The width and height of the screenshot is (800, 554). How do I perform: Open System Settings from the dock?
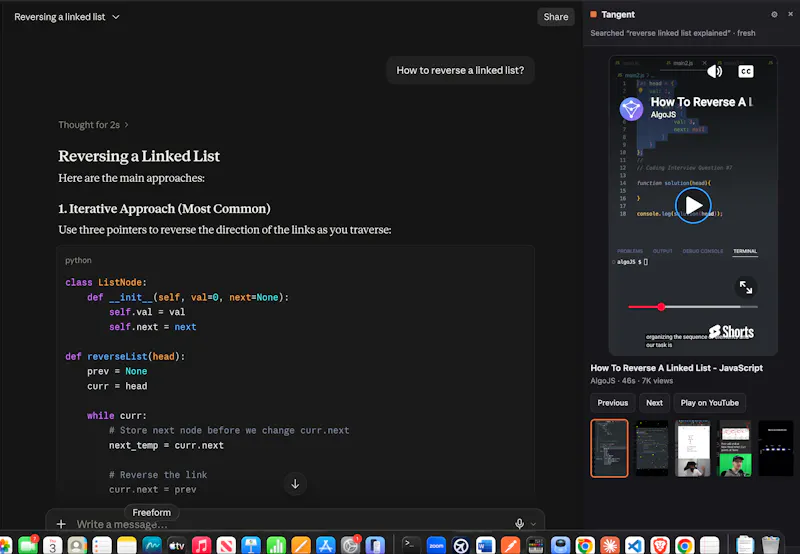(x=351, y=545)
